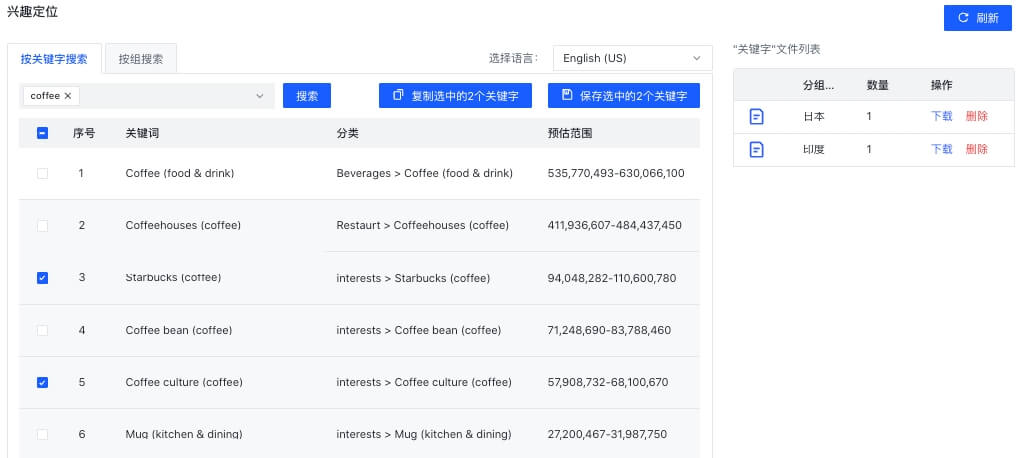Remove the coffee tag with its X
Image resolution: width=1026 pixels, height=458 pixels.
coord(67,96)
